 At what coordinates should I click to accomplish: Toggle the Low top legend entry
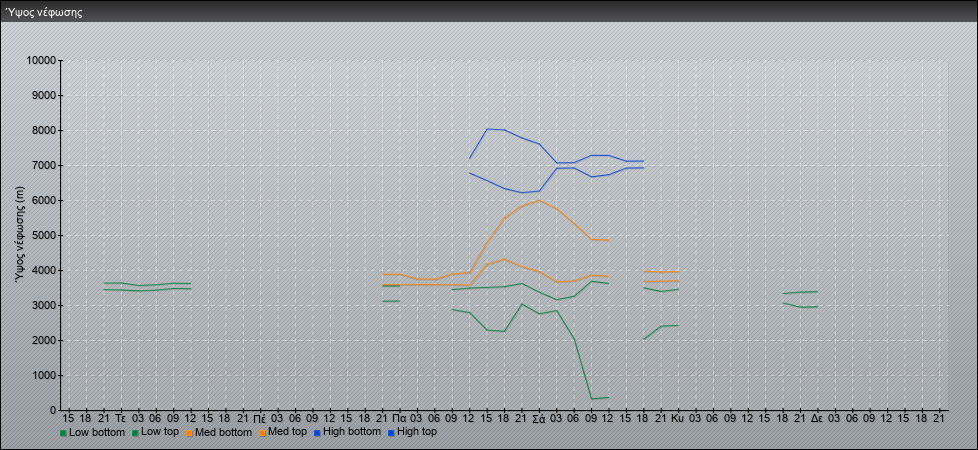(x=155, y=432)
